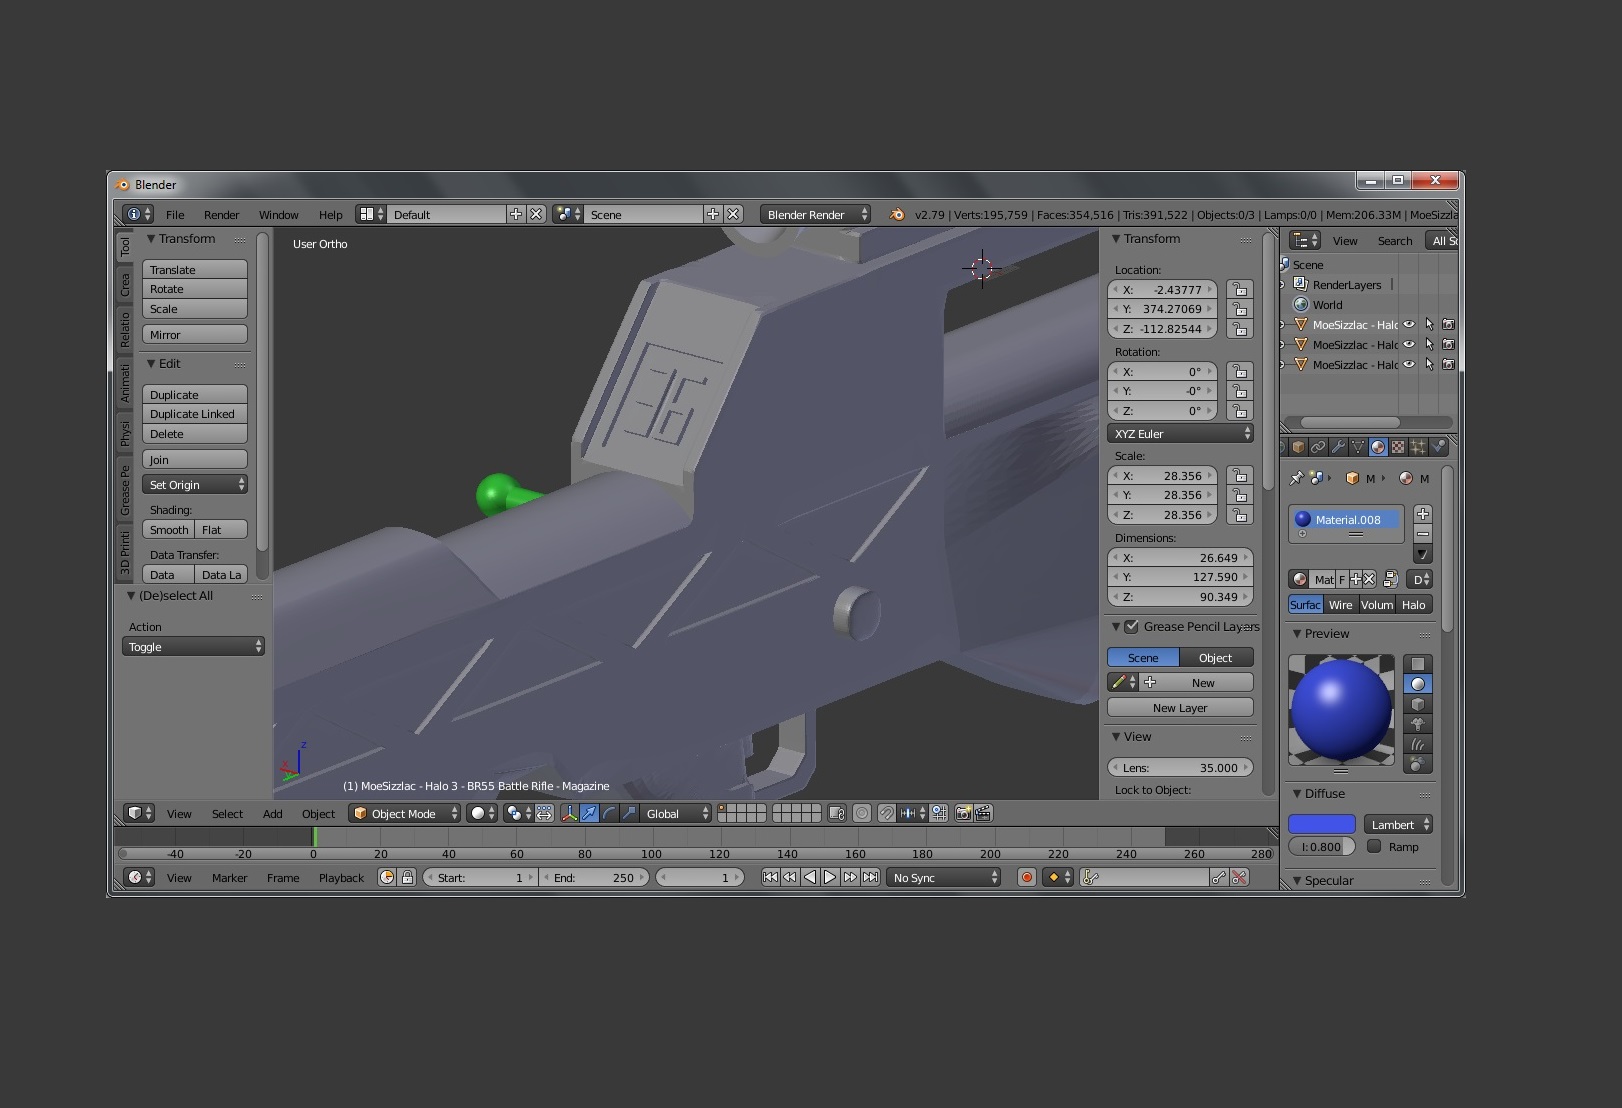Click the outliner horizontal scrollbar

coord(1350,422)
